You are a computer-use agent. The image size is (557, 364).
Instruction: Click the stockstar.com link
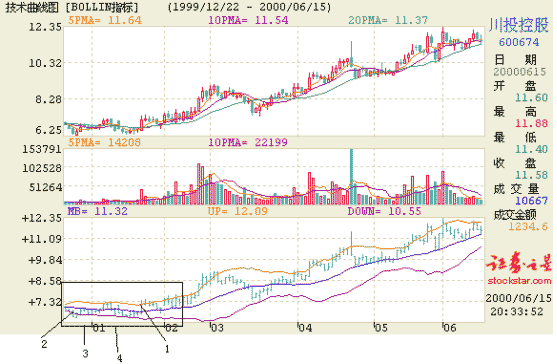pyautogui.click(x=519, y=281)
